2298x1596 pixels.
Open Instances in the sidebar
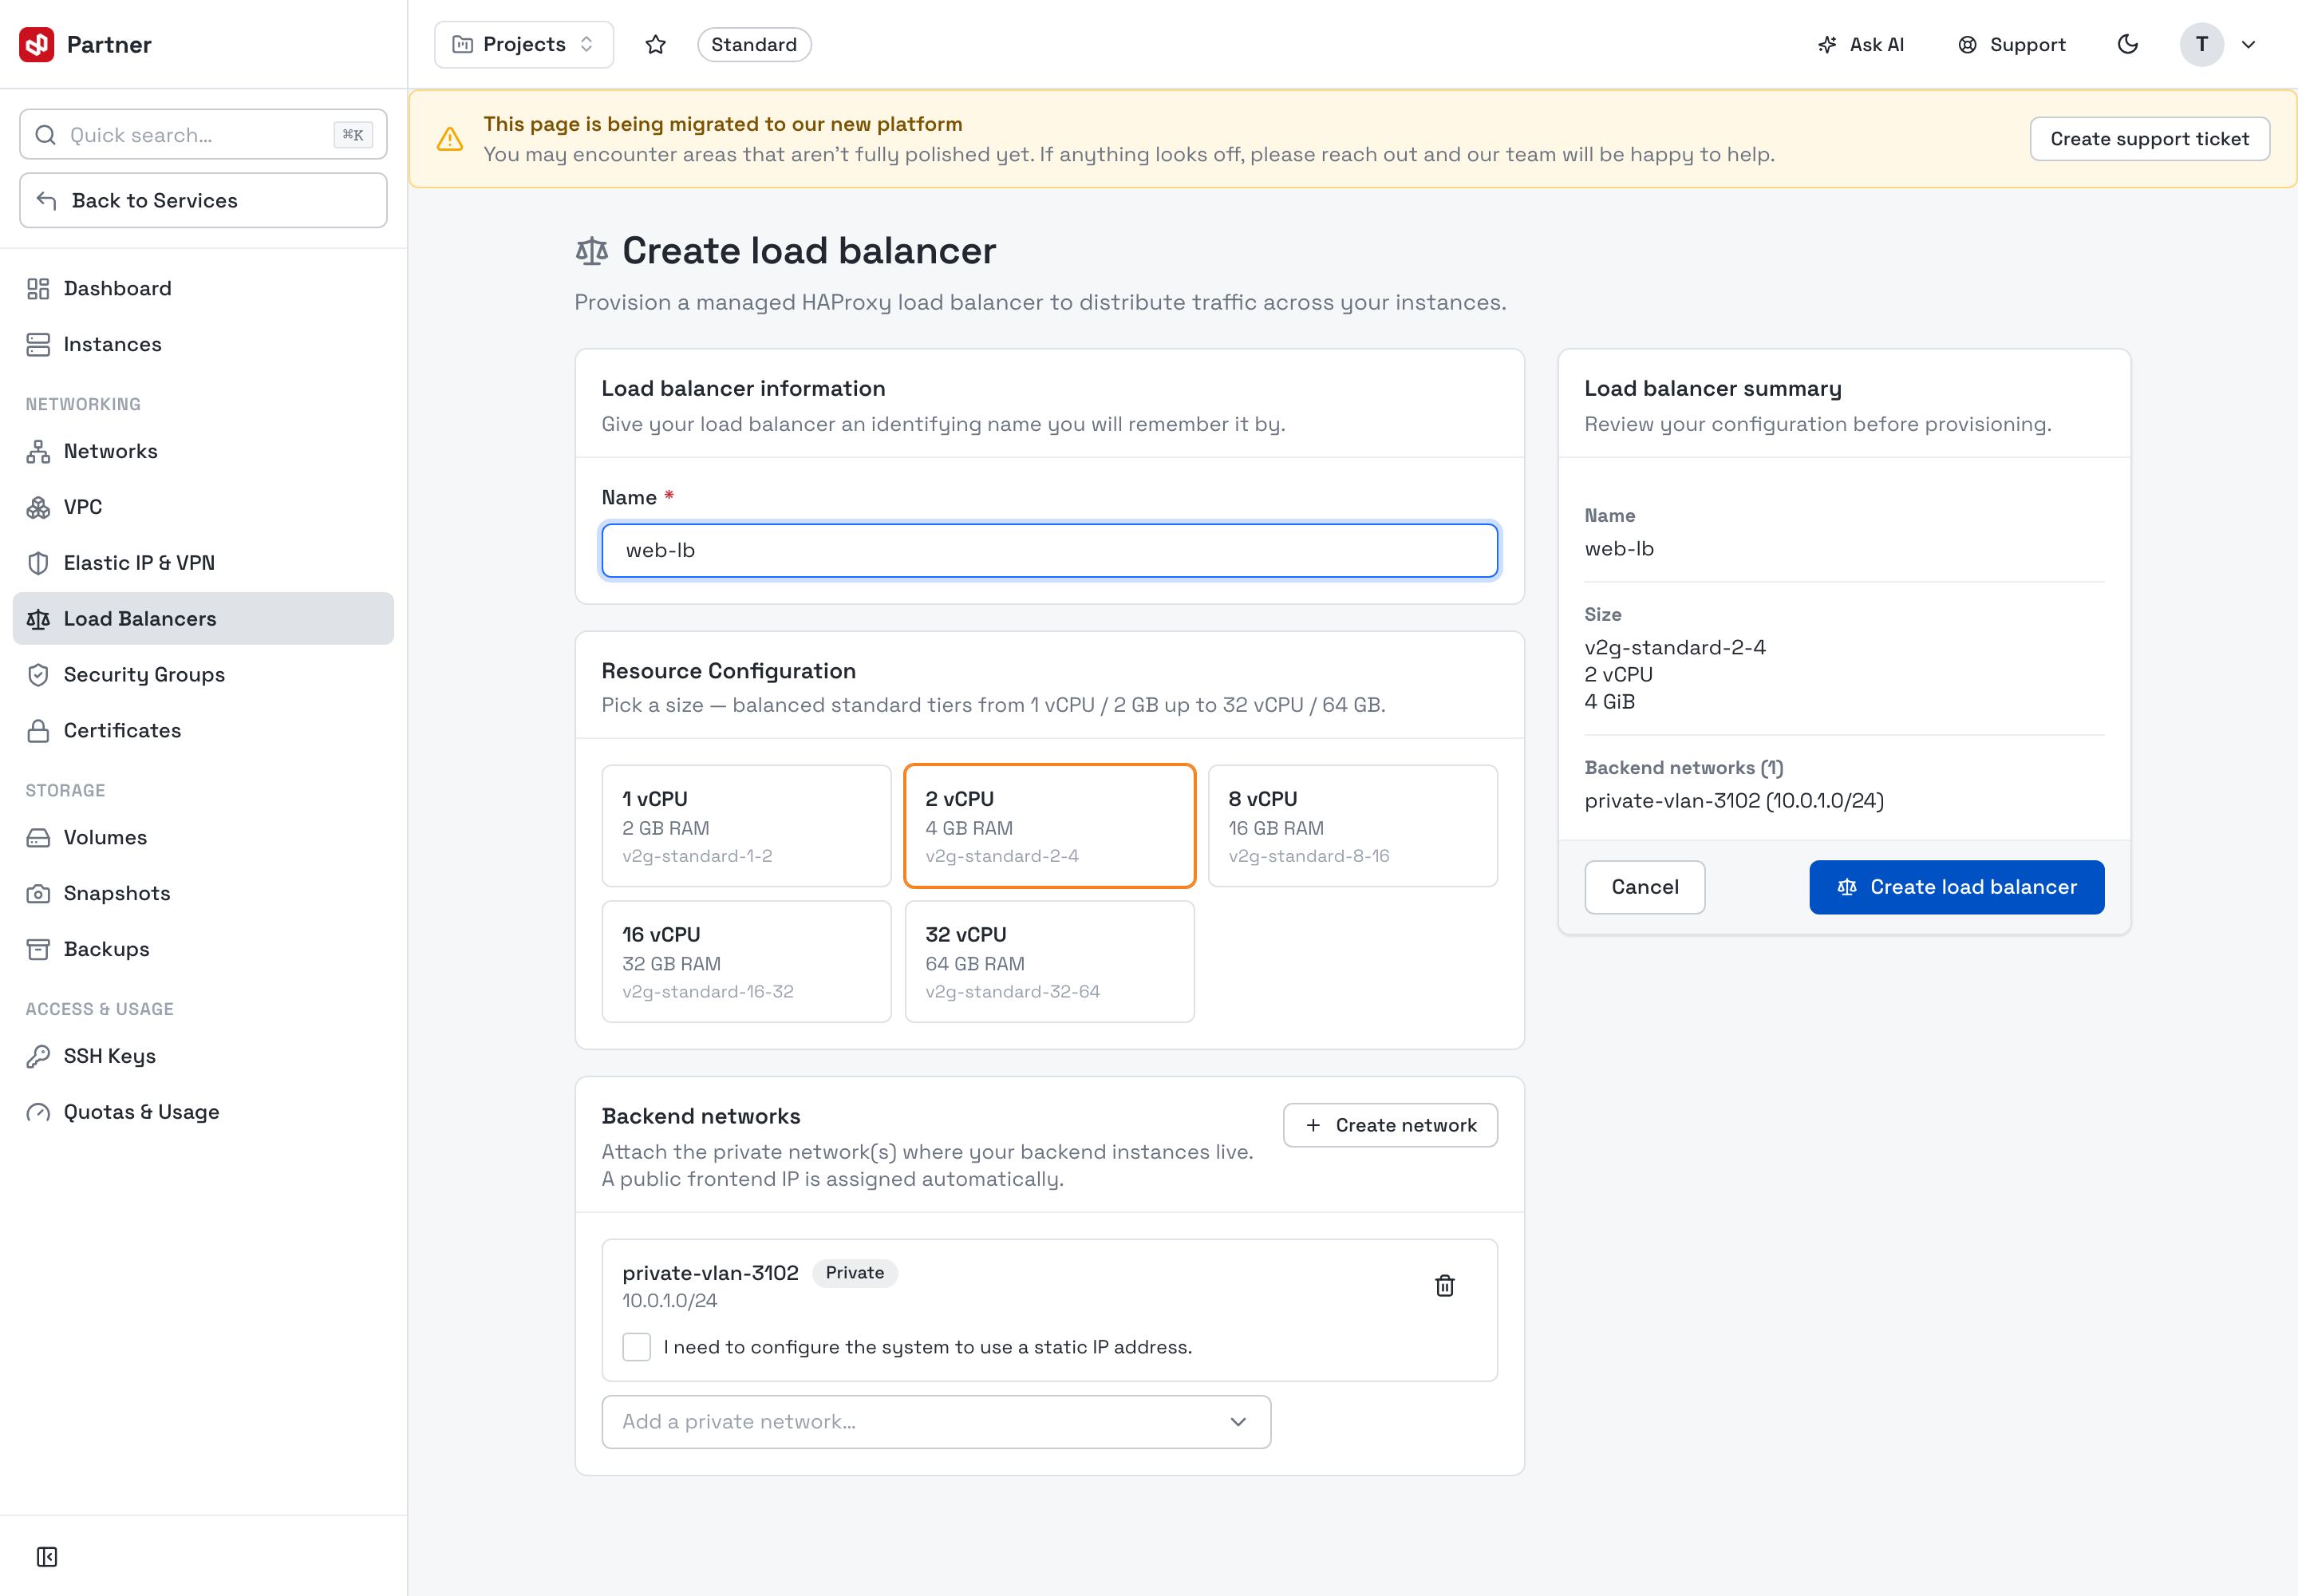203,344
